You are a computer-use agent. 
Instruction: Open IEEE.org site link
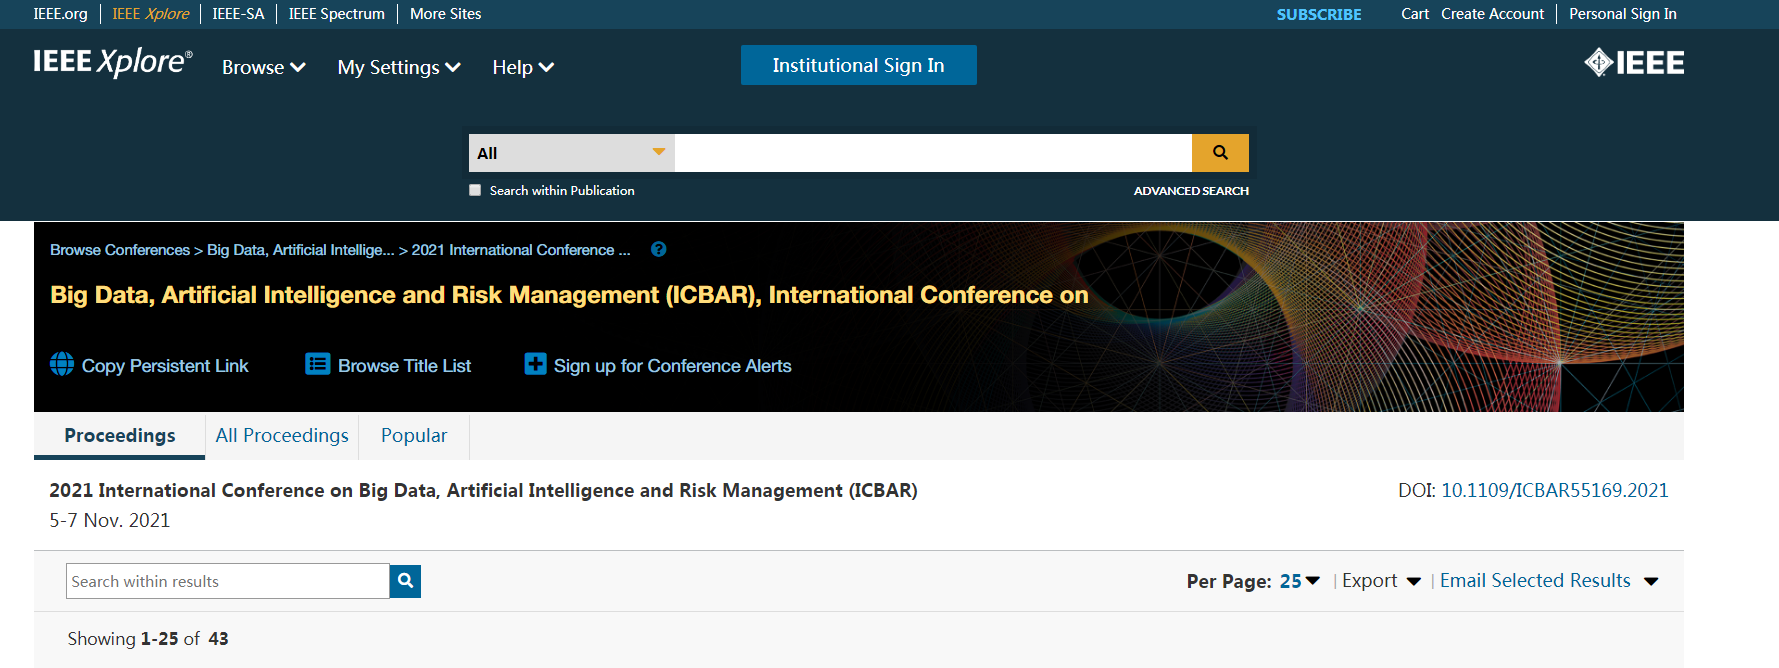click(60, 14)
